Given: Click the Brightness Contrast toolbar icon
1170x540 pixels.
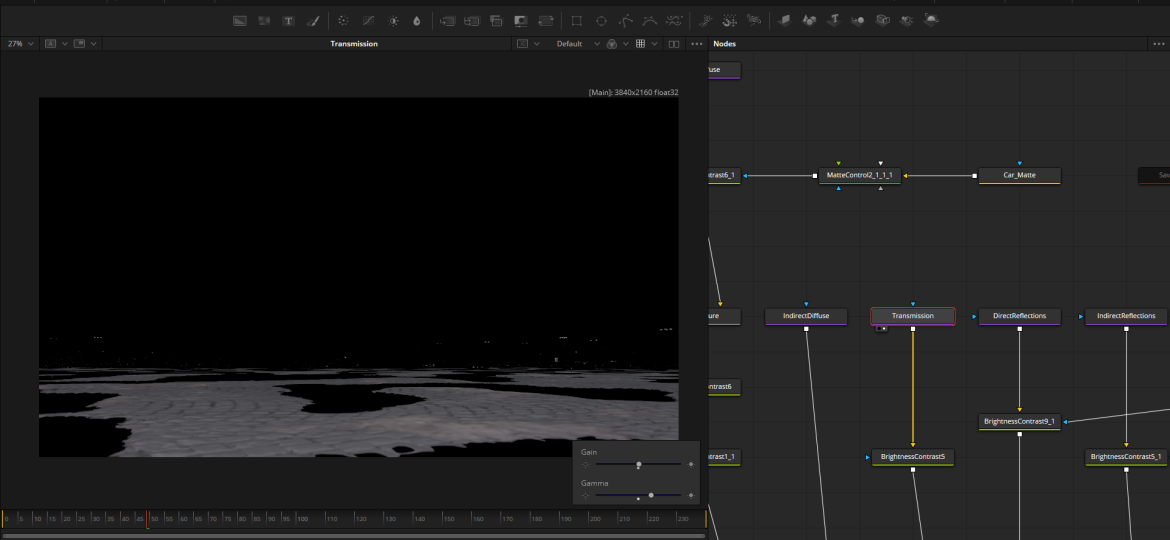Looking at the screenshot, I should coord(393,21).
